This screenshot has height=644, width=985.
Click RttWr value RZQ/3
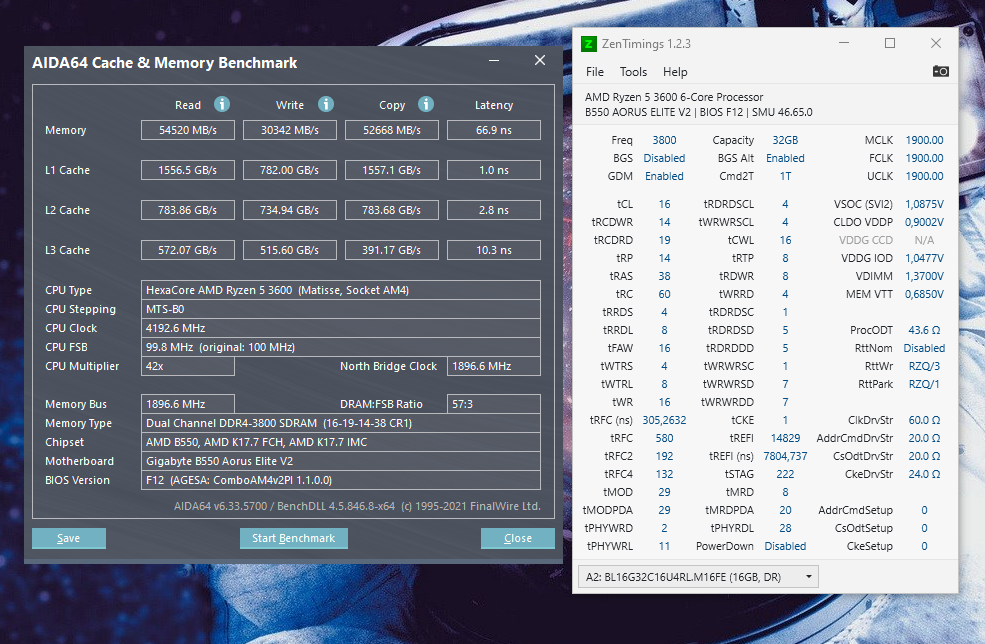(x=924, y=366)
